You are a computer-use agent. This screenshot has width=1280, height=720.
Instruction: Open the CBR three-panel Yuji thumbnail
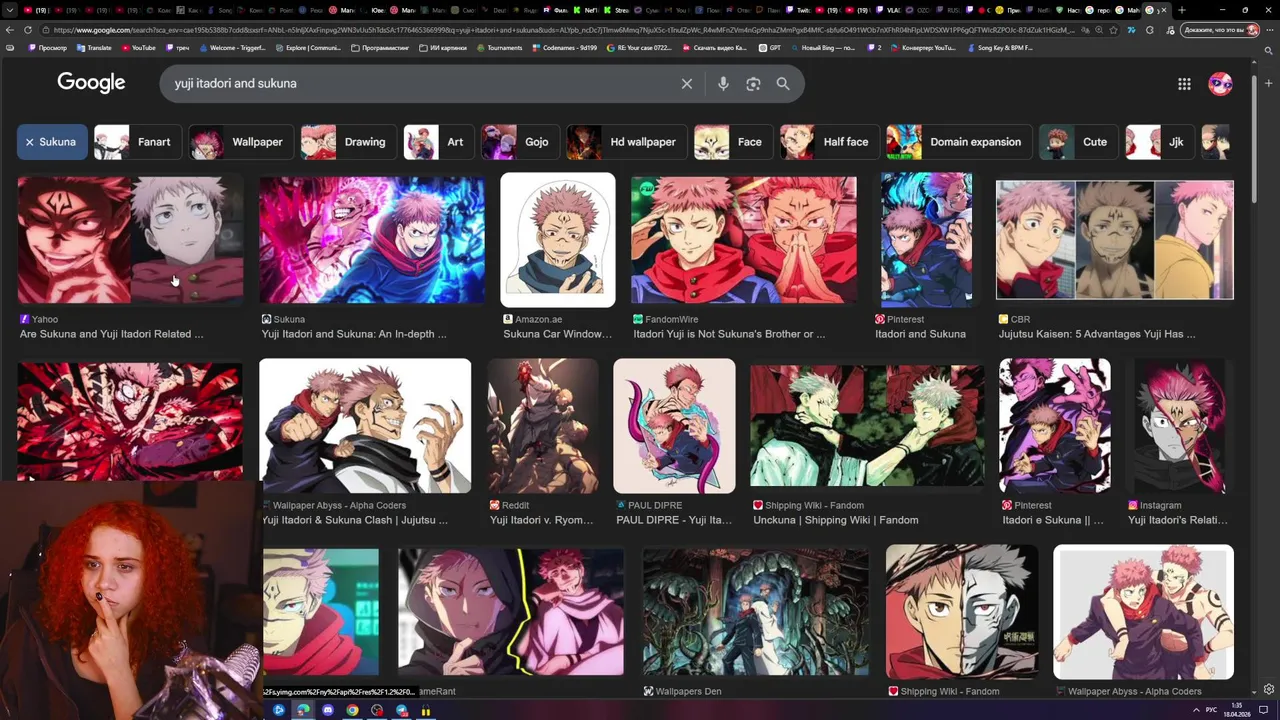(1115, 240)
